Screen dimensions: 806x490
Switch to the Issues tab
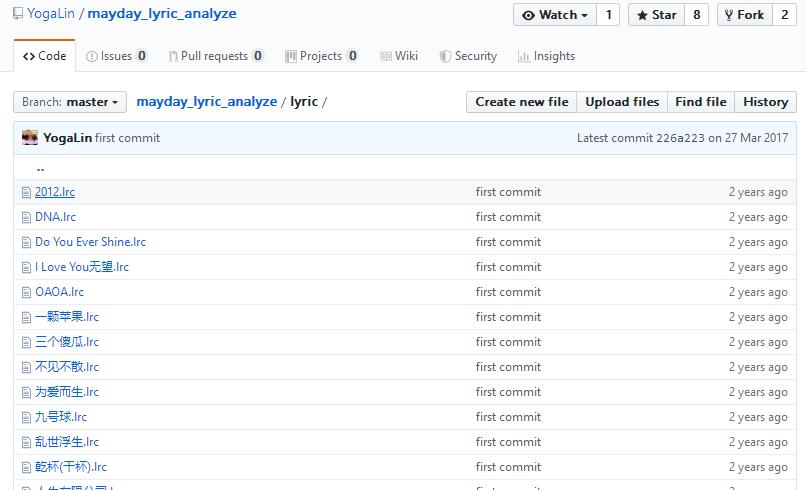pos(116,56)
